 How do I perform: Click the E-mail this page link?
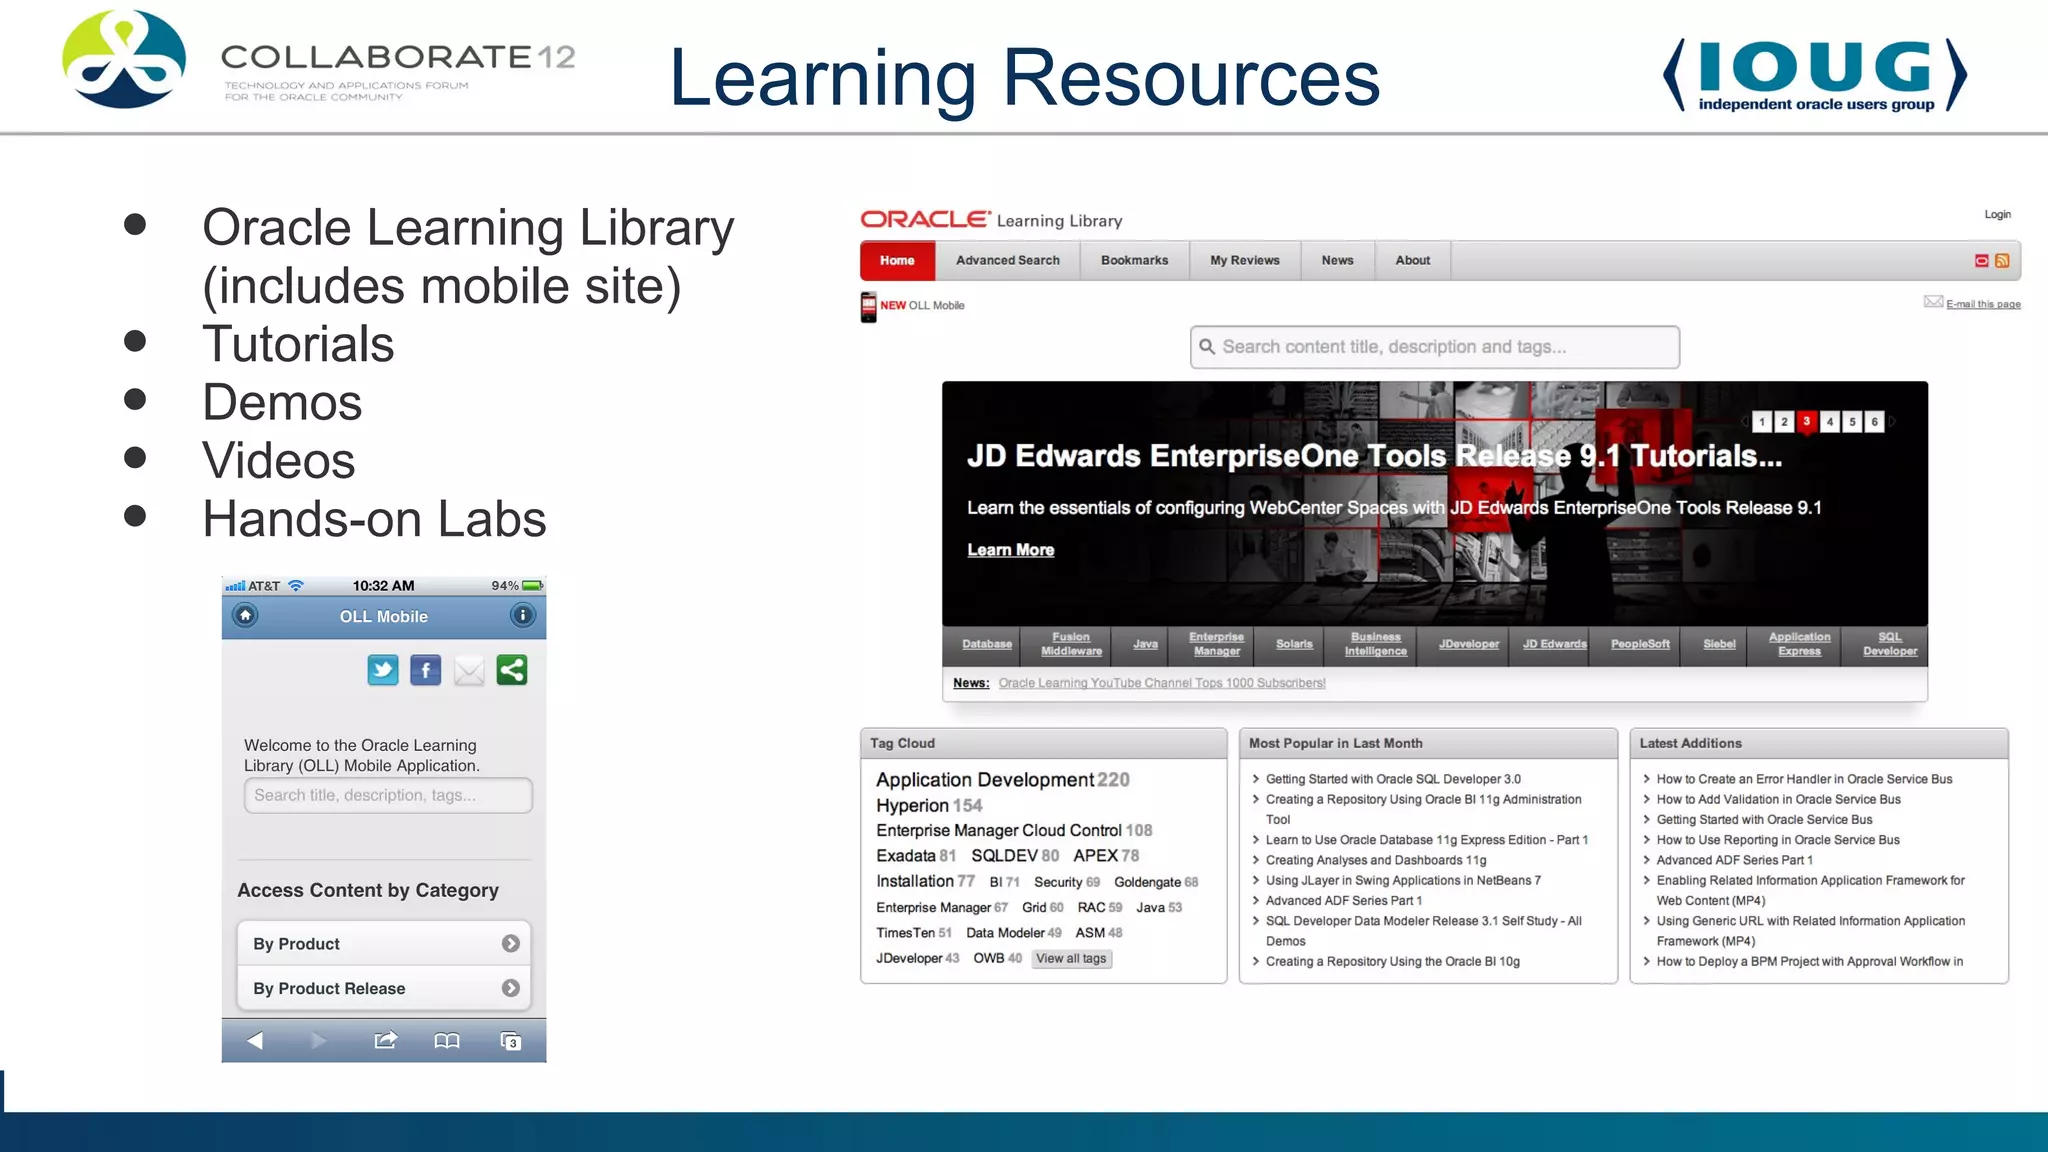pos(1983,304)
